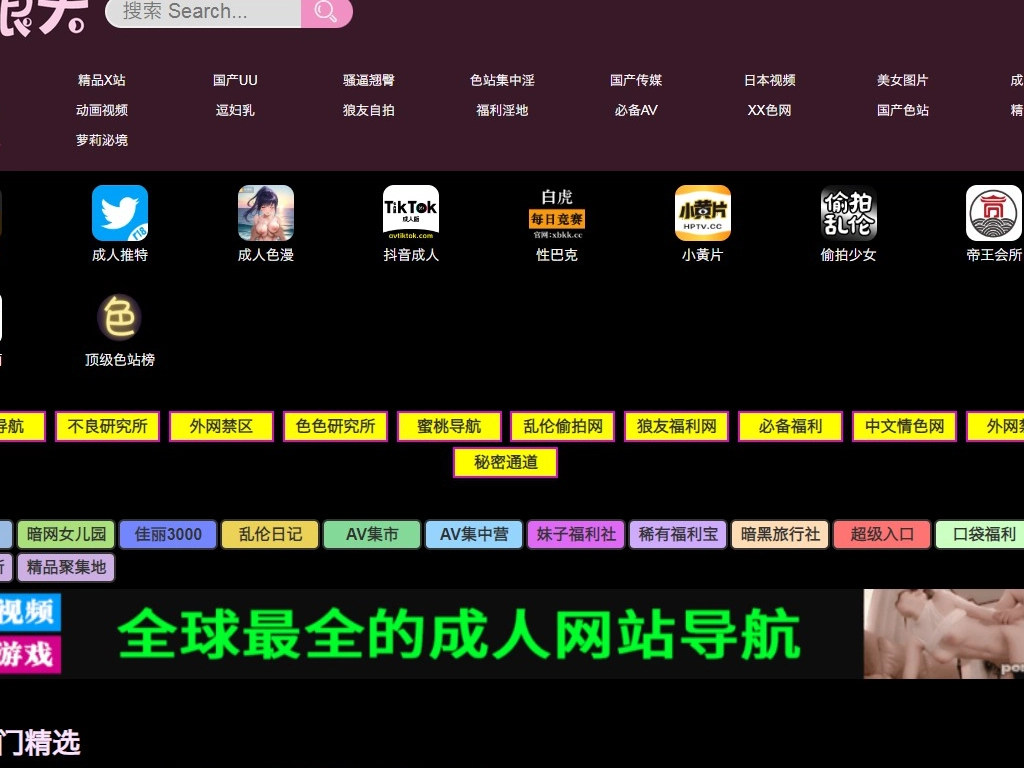Click the 蜜桃导航 button

[x=448, y=426]
